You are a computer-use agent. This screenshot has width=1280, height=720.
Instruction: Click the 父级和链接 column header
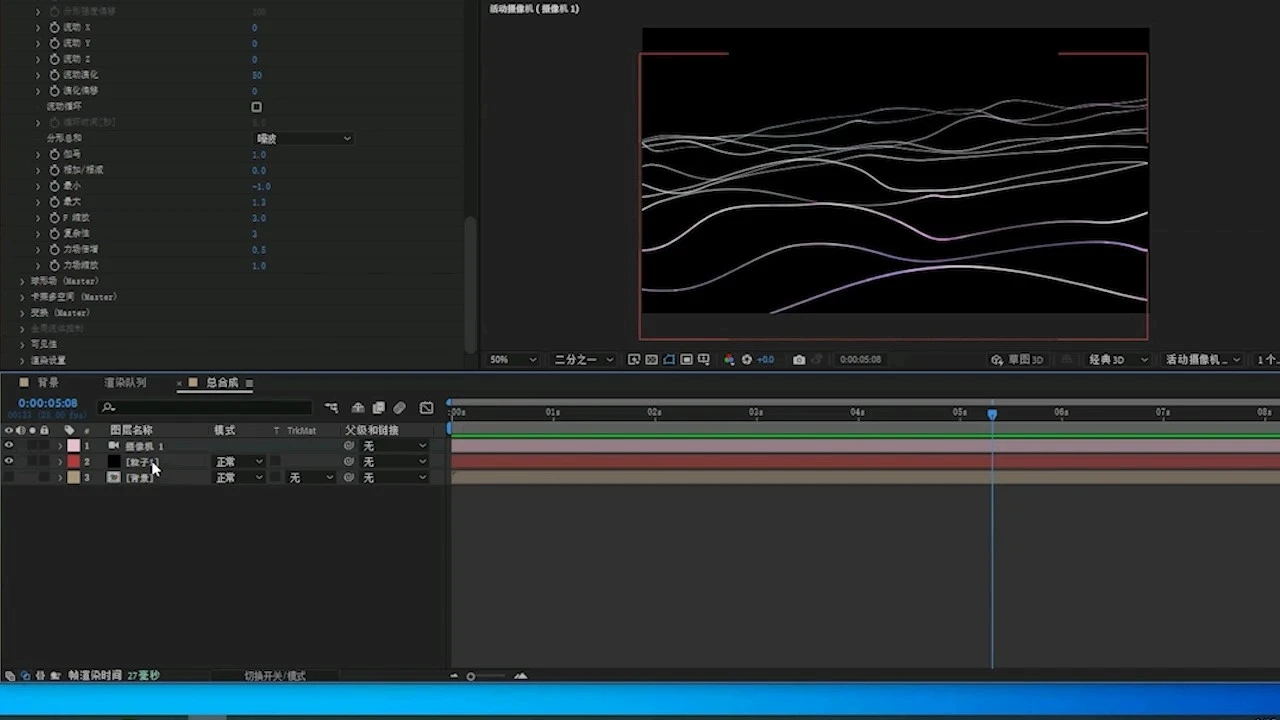[x=371, y=431]
